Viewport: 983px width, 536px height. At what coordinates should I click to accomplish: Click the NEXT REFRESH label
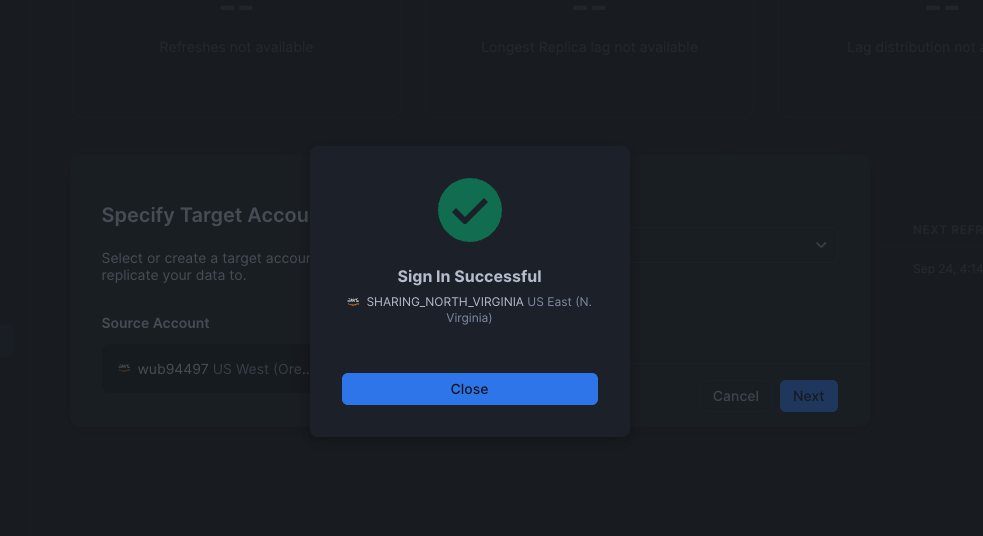[x=945, y=230]
